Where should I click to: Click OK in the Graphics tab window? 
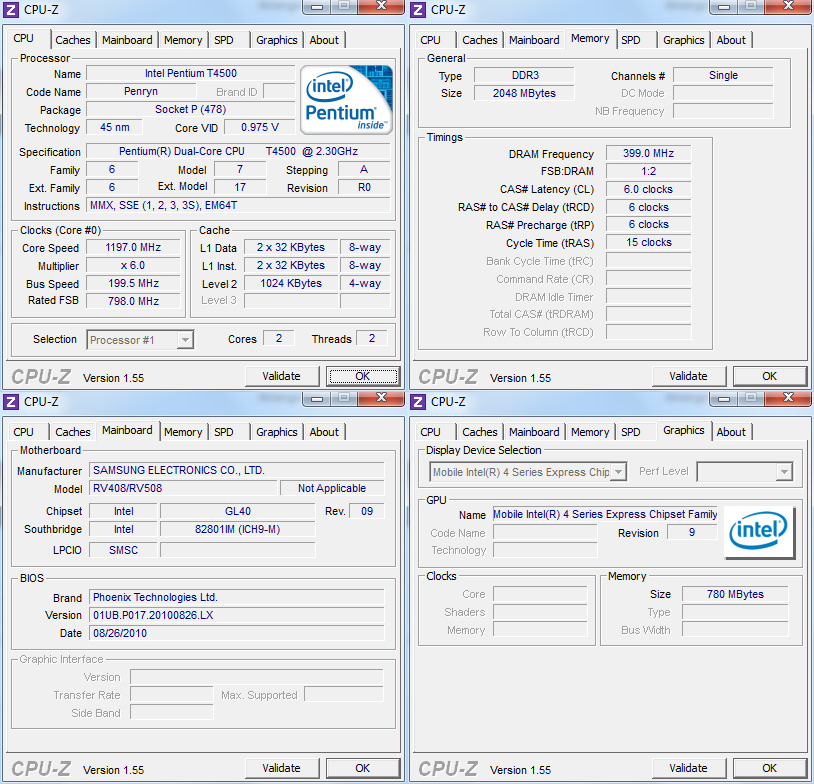[769, 768]
